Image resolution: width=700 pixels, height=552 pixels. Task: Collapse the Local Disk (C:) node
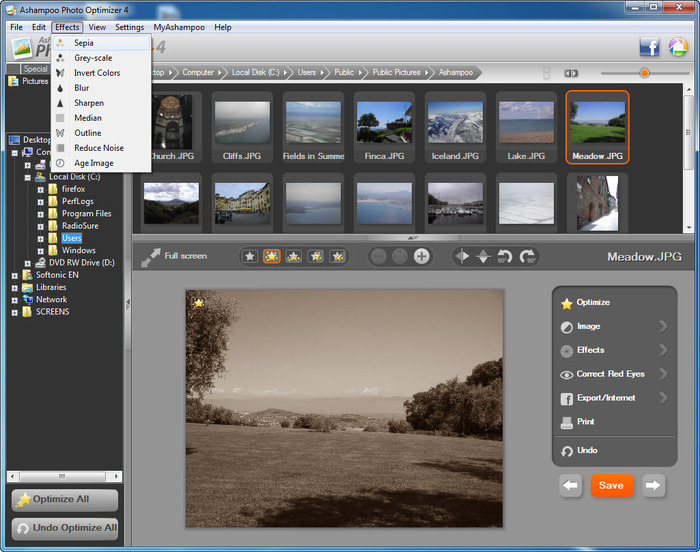28,177
